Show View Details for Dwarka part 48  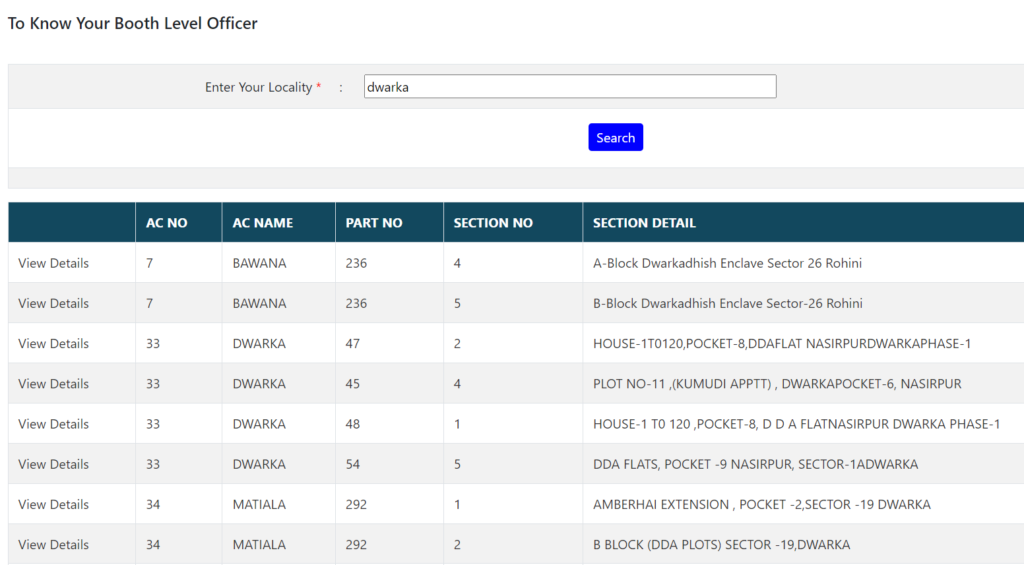point(54,424)
